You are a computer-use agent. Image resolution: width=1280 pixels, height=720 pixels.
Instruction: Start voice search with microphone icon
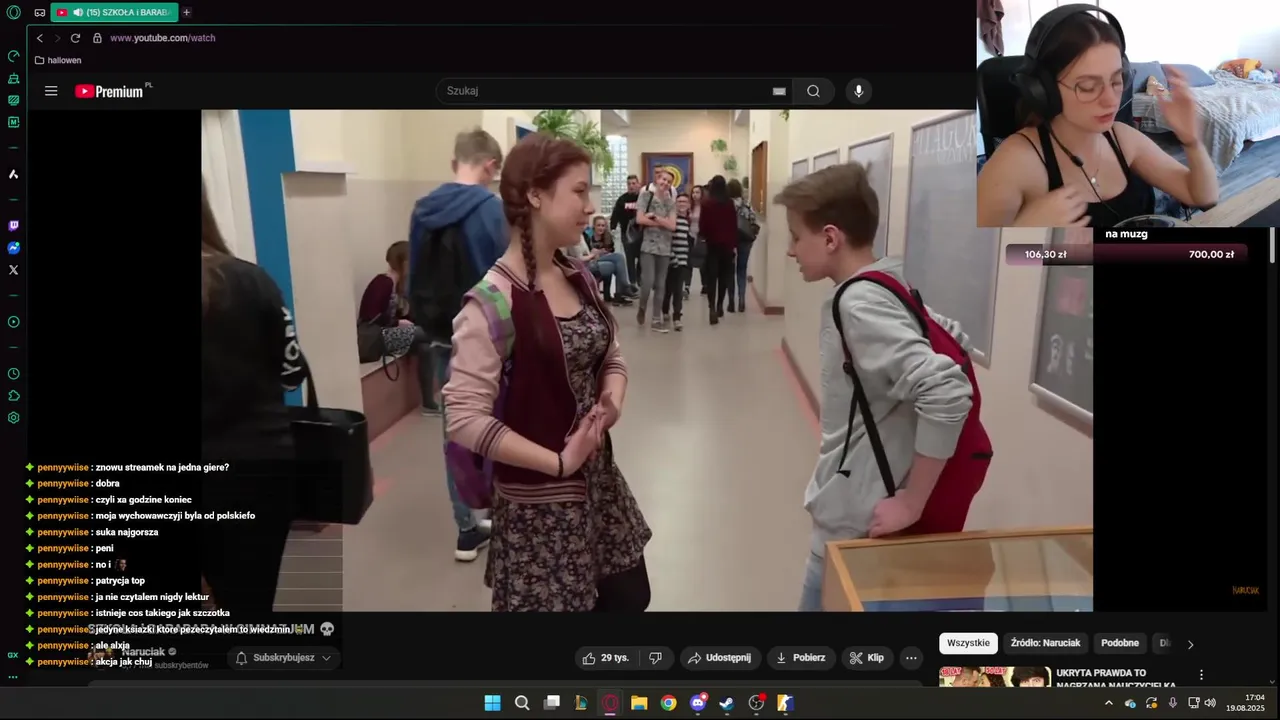click(x=858, y=91)
